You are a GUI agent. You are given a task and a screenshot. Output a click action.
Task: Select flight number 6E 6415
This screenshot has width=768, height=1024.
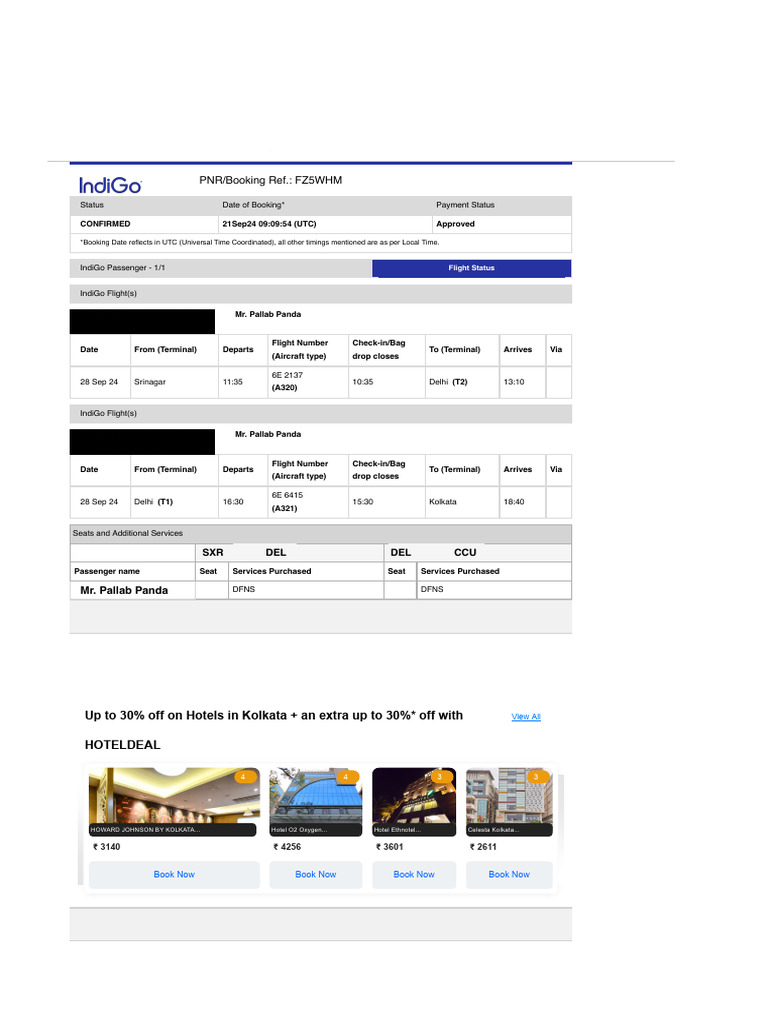click(x=287, y=496)
